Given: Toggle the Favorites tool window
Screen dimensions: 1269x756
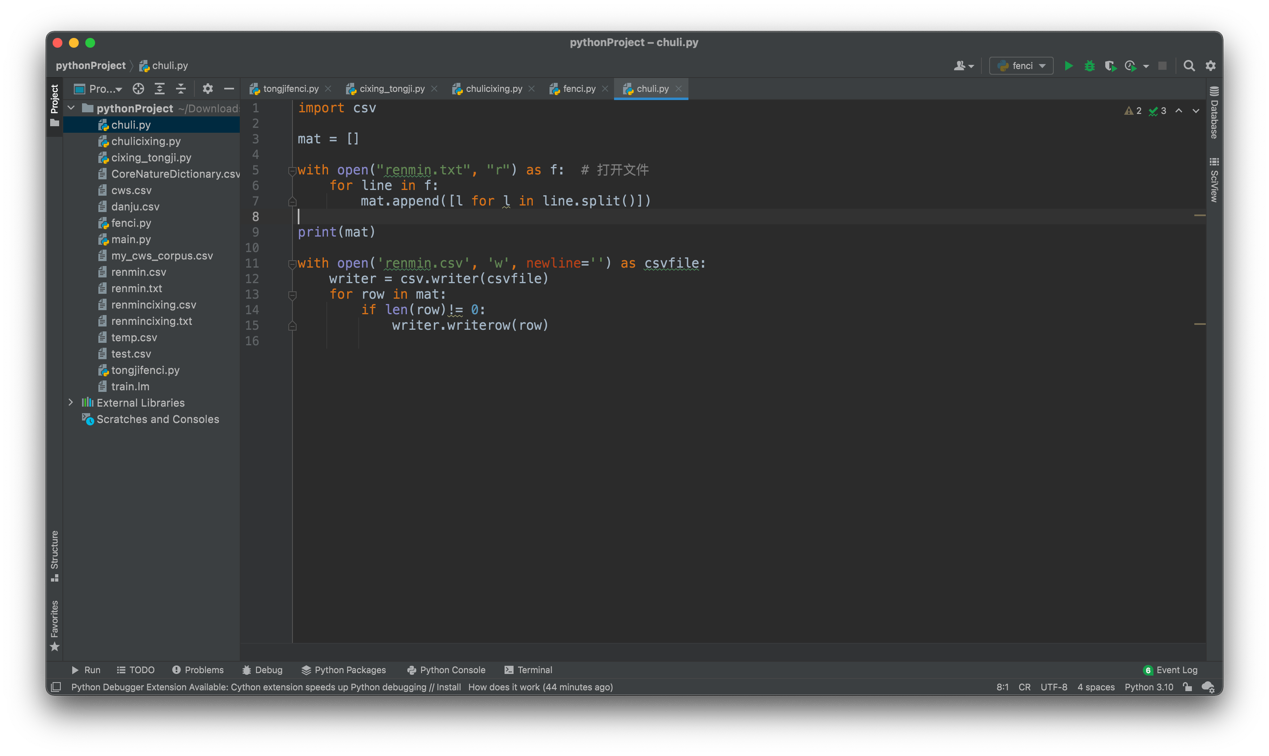Looking at the screenshot, I should pos(54,626).
